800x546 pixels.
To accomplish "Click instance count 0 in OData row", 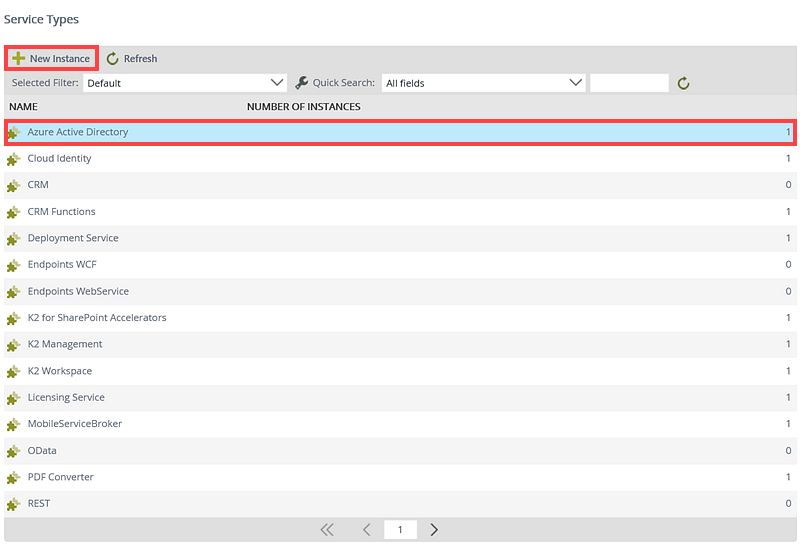I will pyautogui.click(x=788, y=451).
